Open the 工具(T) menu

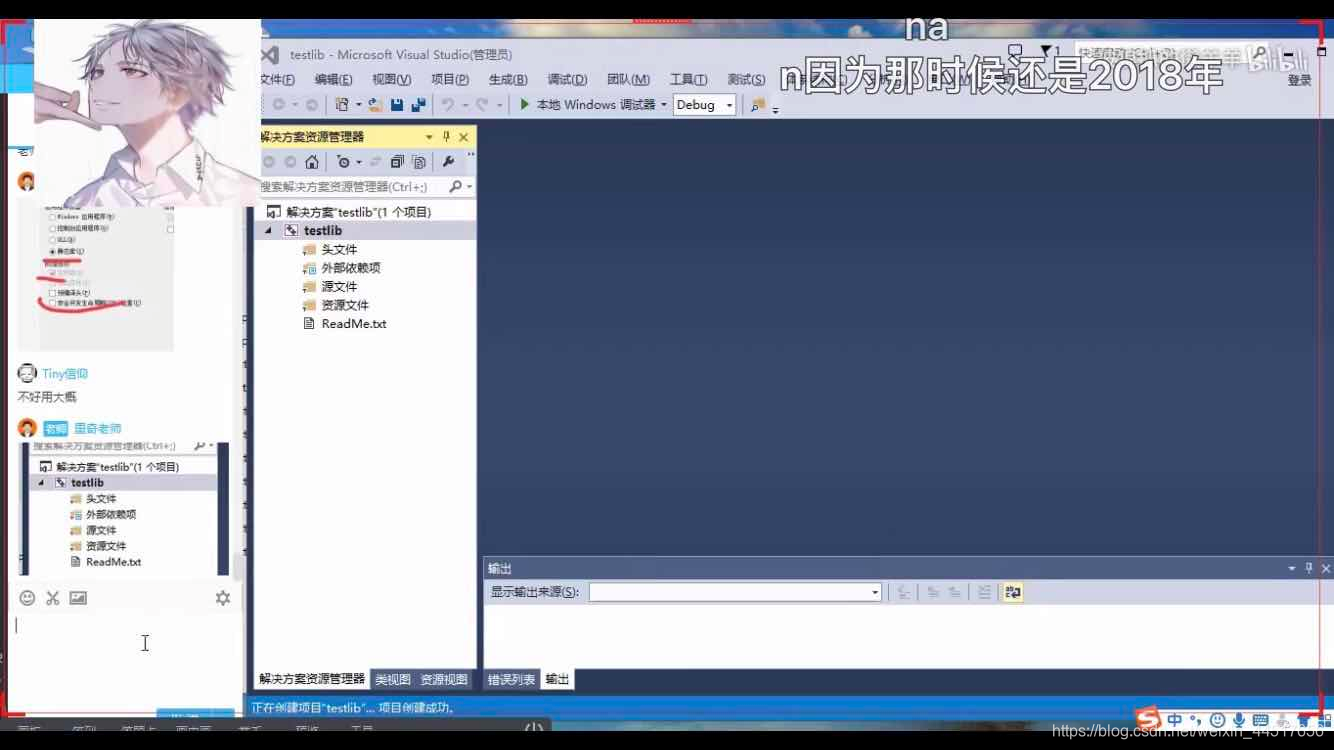tap(688, 79)
